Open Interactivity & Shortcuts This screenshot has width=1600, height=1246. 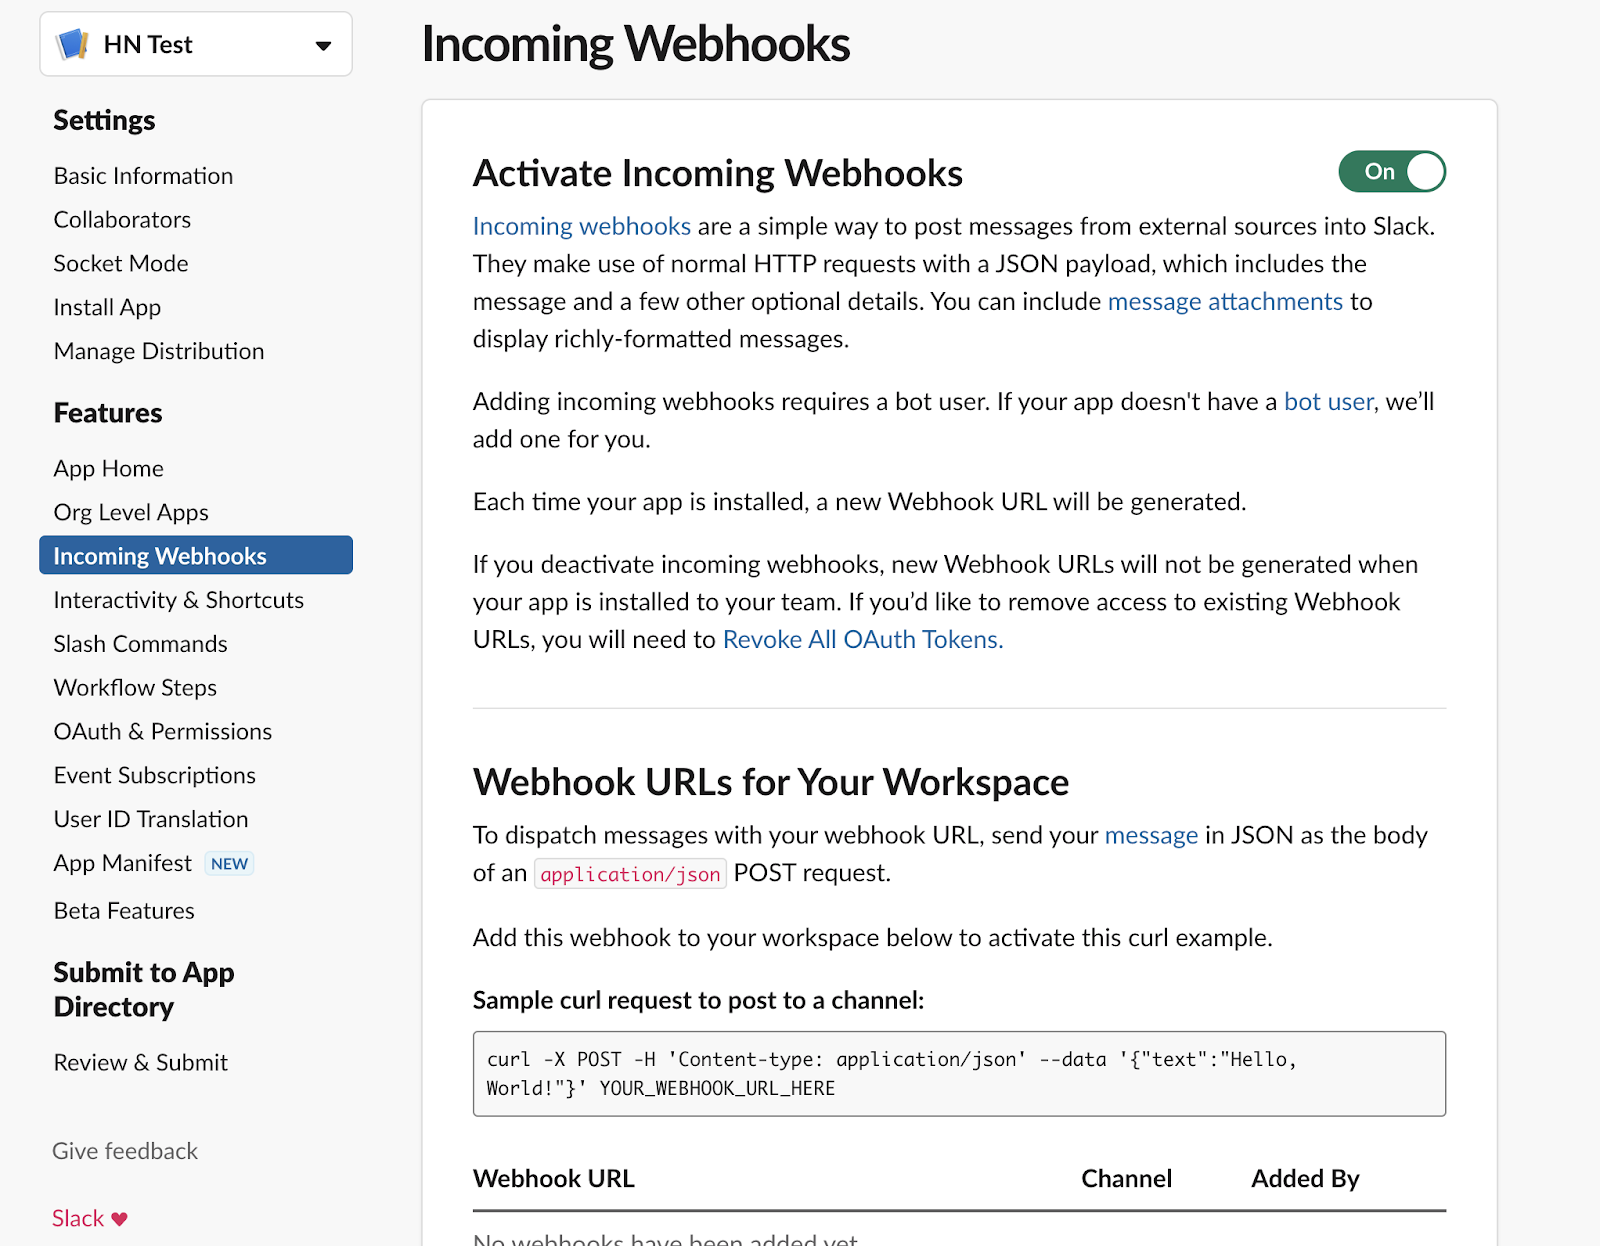(177, 600)
